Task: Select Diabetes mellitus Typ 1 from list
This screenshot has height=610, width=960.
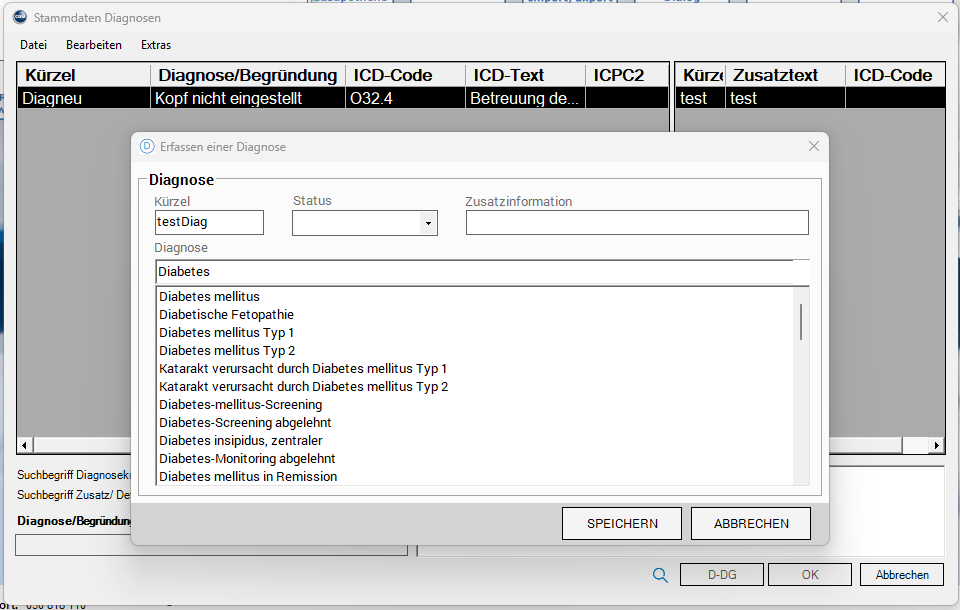Action: [227, 333]
